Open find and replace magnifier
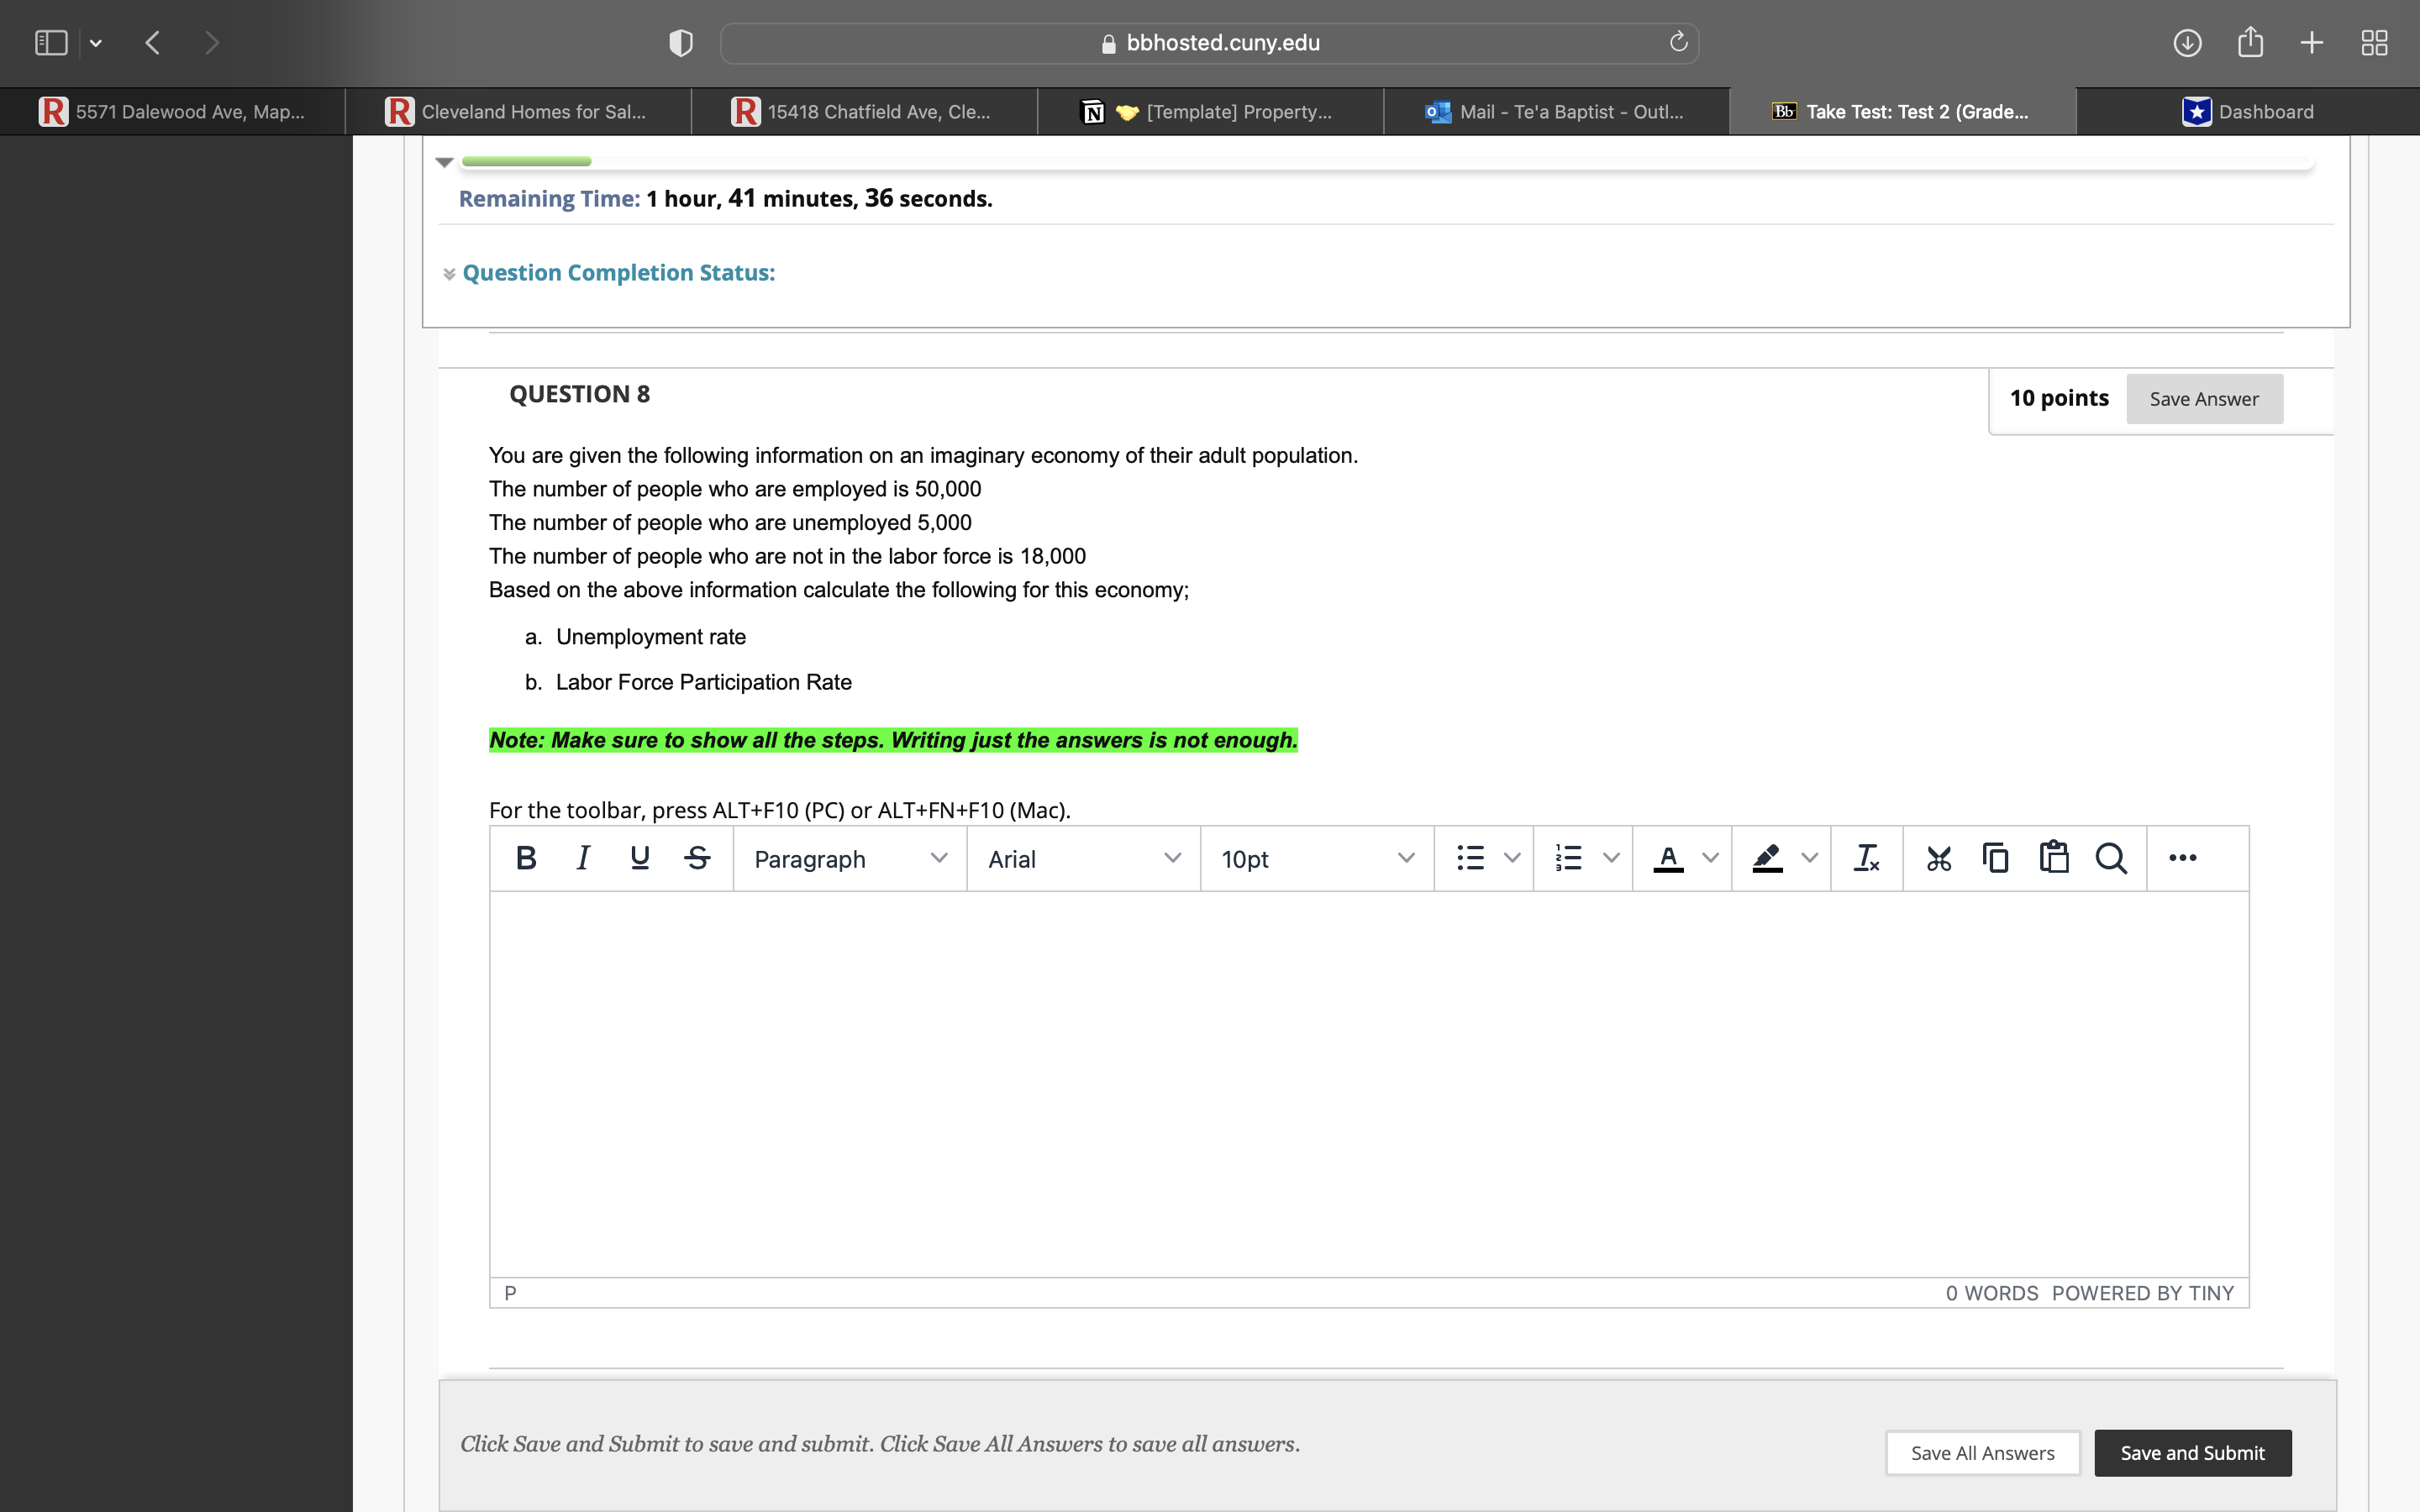The width and height of the screenshot is (2420, 1512). point(2110,858)
